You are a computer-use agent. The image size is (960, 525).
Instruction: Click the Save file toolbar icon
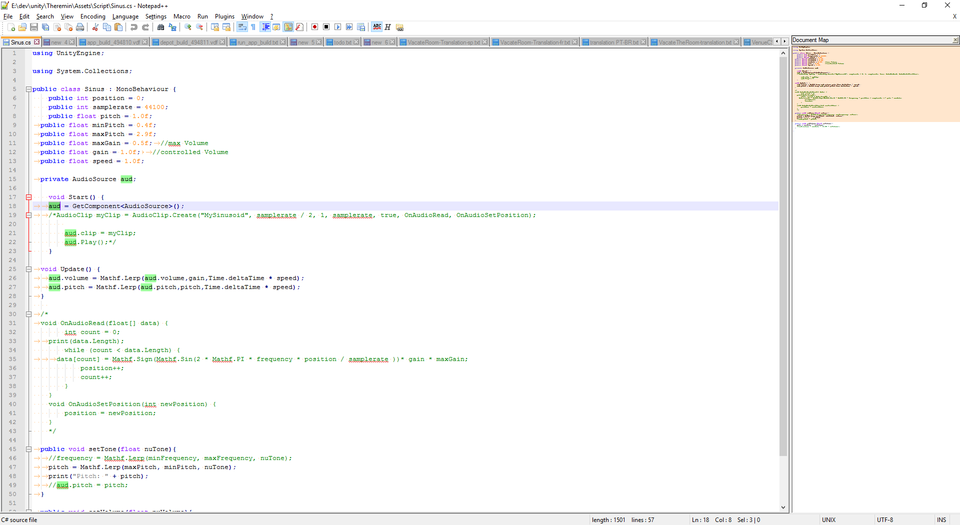pos(33,27)
